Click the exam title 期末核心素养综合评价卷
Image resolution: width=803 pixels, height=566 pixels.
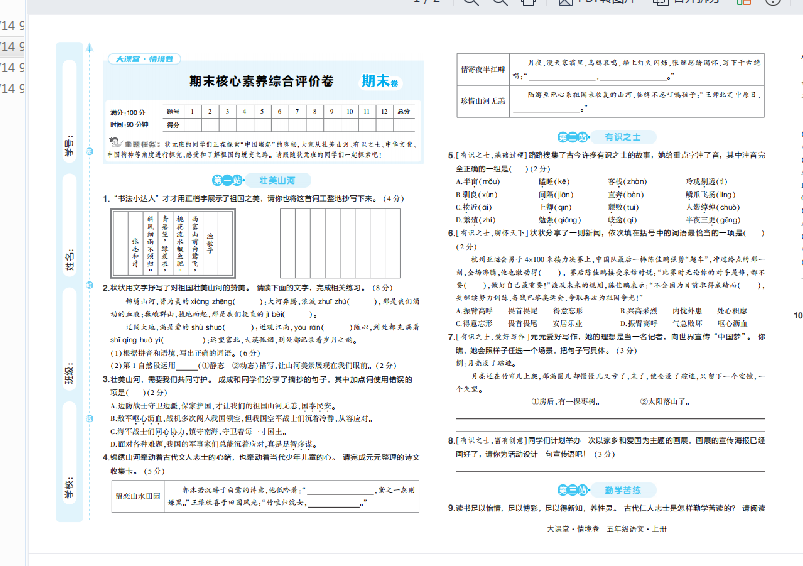pyautogui.click(x=262, y=82)
